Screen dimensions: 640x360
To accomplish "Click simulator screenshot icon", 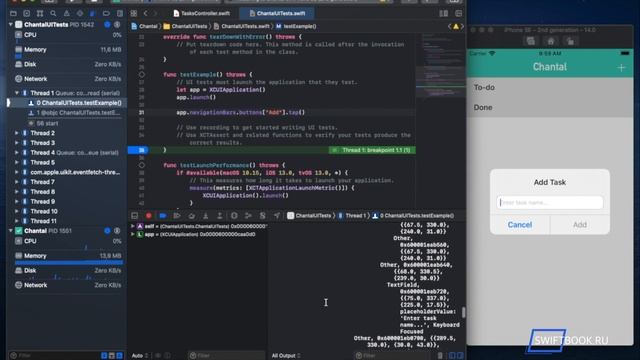I will pos(531,41).
